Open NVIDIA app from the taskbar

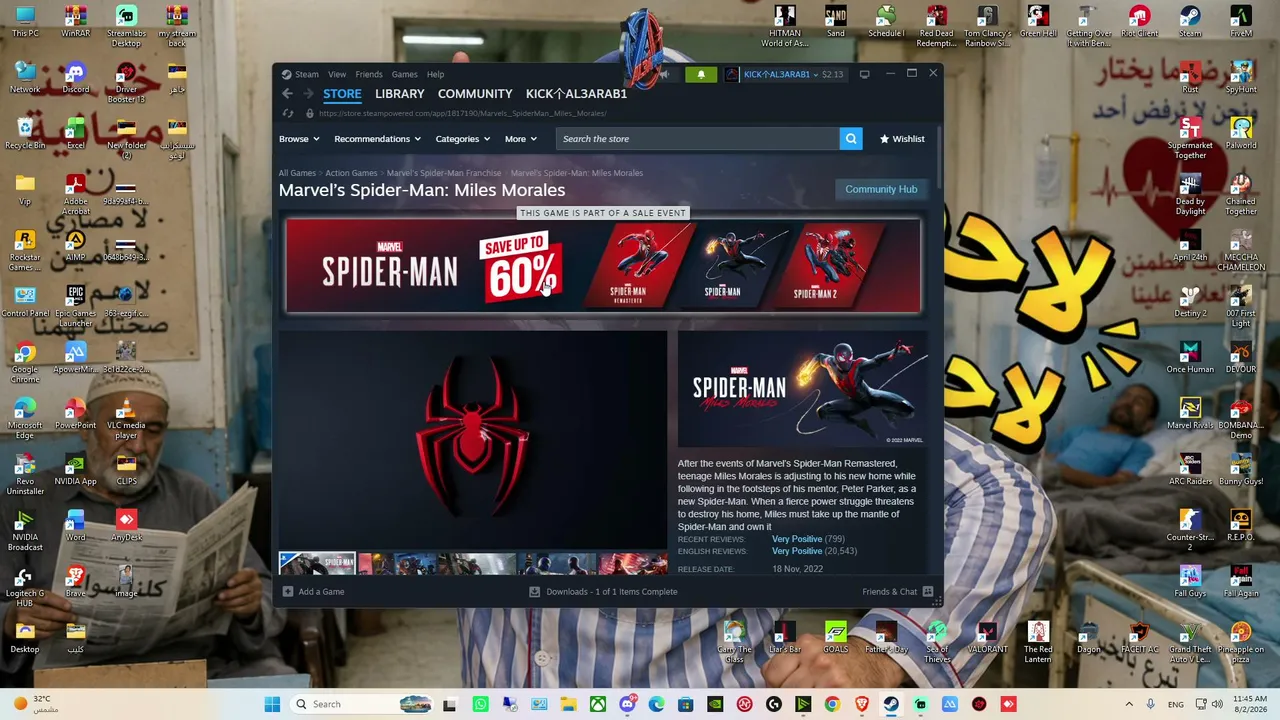click(715, 704)
